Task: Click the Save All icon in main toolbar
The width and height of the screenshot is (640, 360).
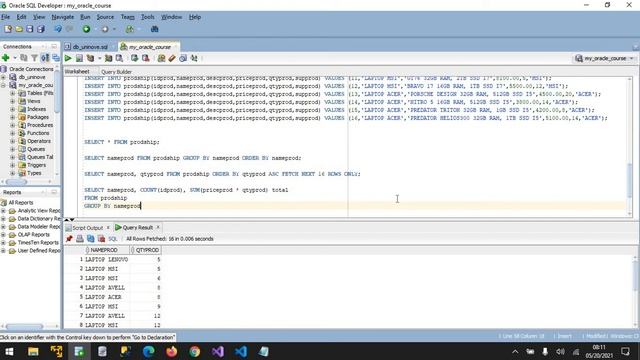Action: [x=40, y=29]
